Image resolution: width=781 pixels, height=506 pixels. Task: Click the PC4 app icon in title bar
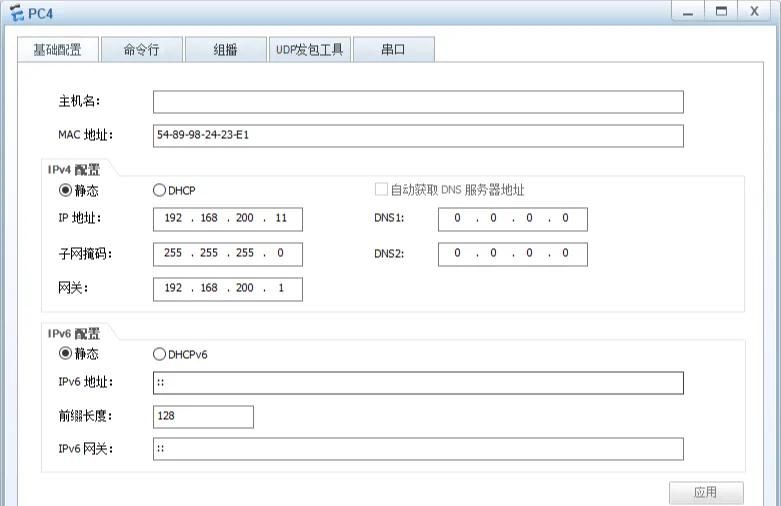[x=15, y=12]
